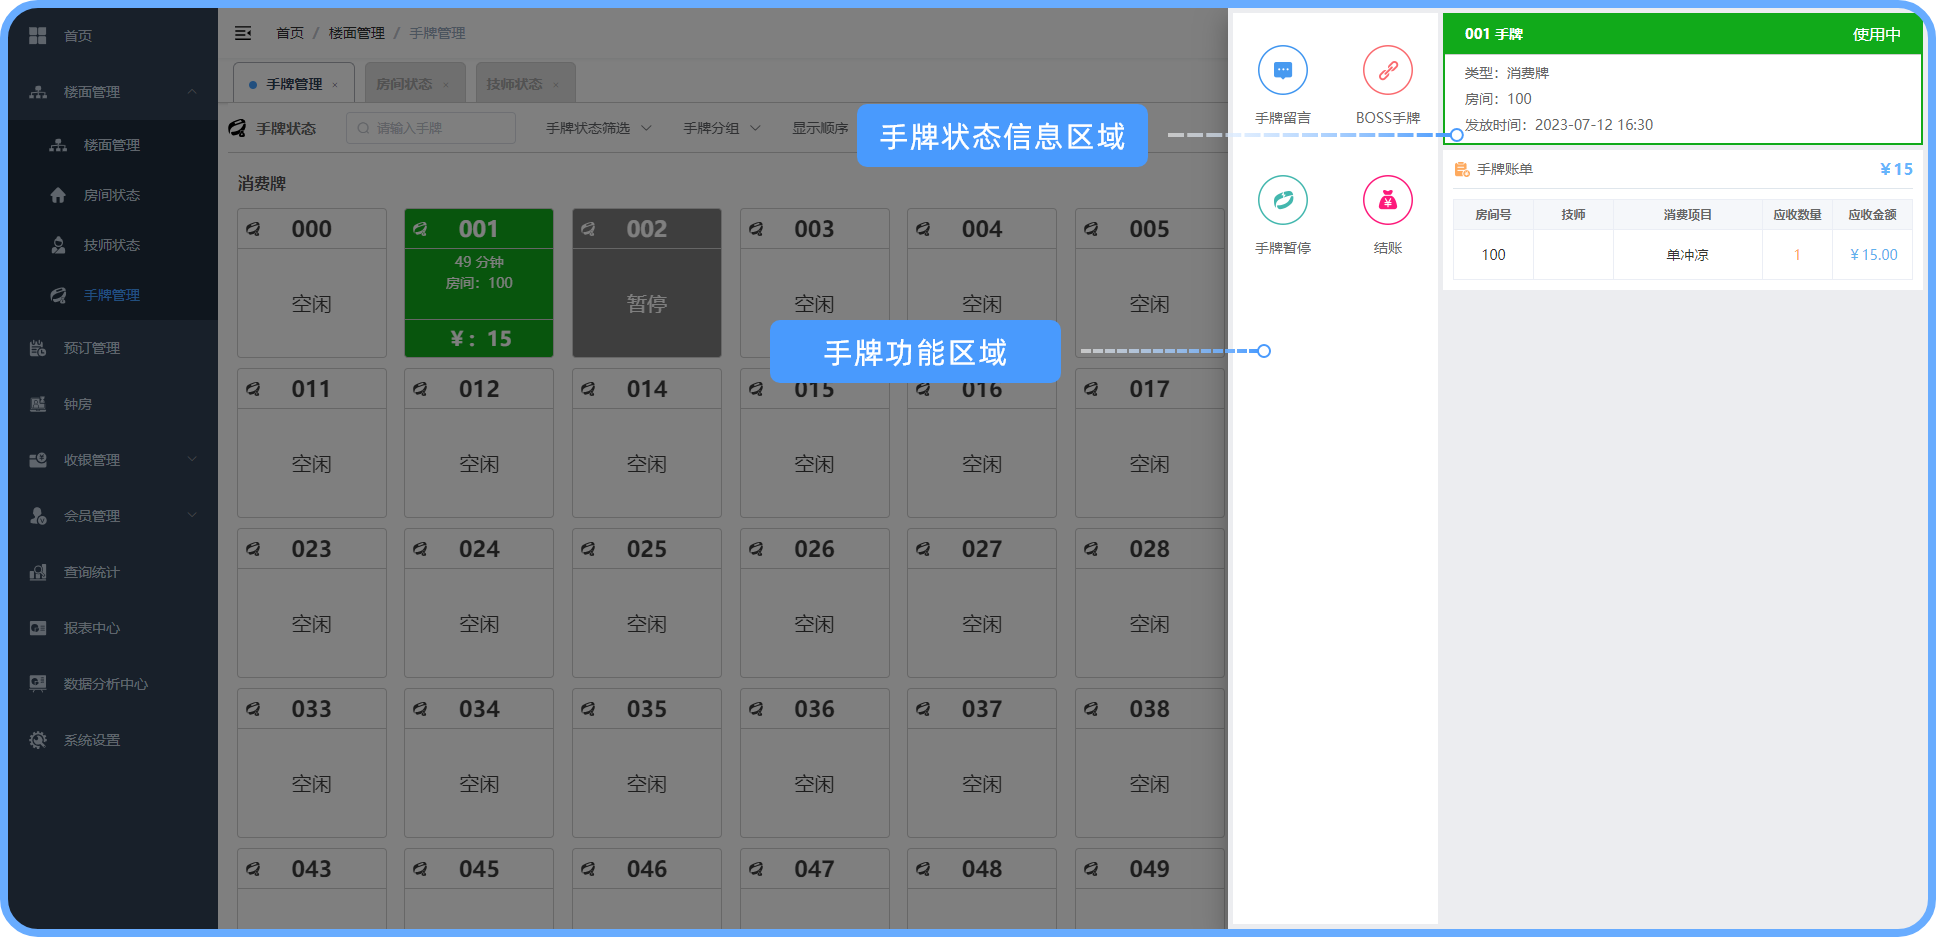The width and height of the screenshot is (1936, 937).
Task: Select wristband card 038
Action: pos(1150,763)
